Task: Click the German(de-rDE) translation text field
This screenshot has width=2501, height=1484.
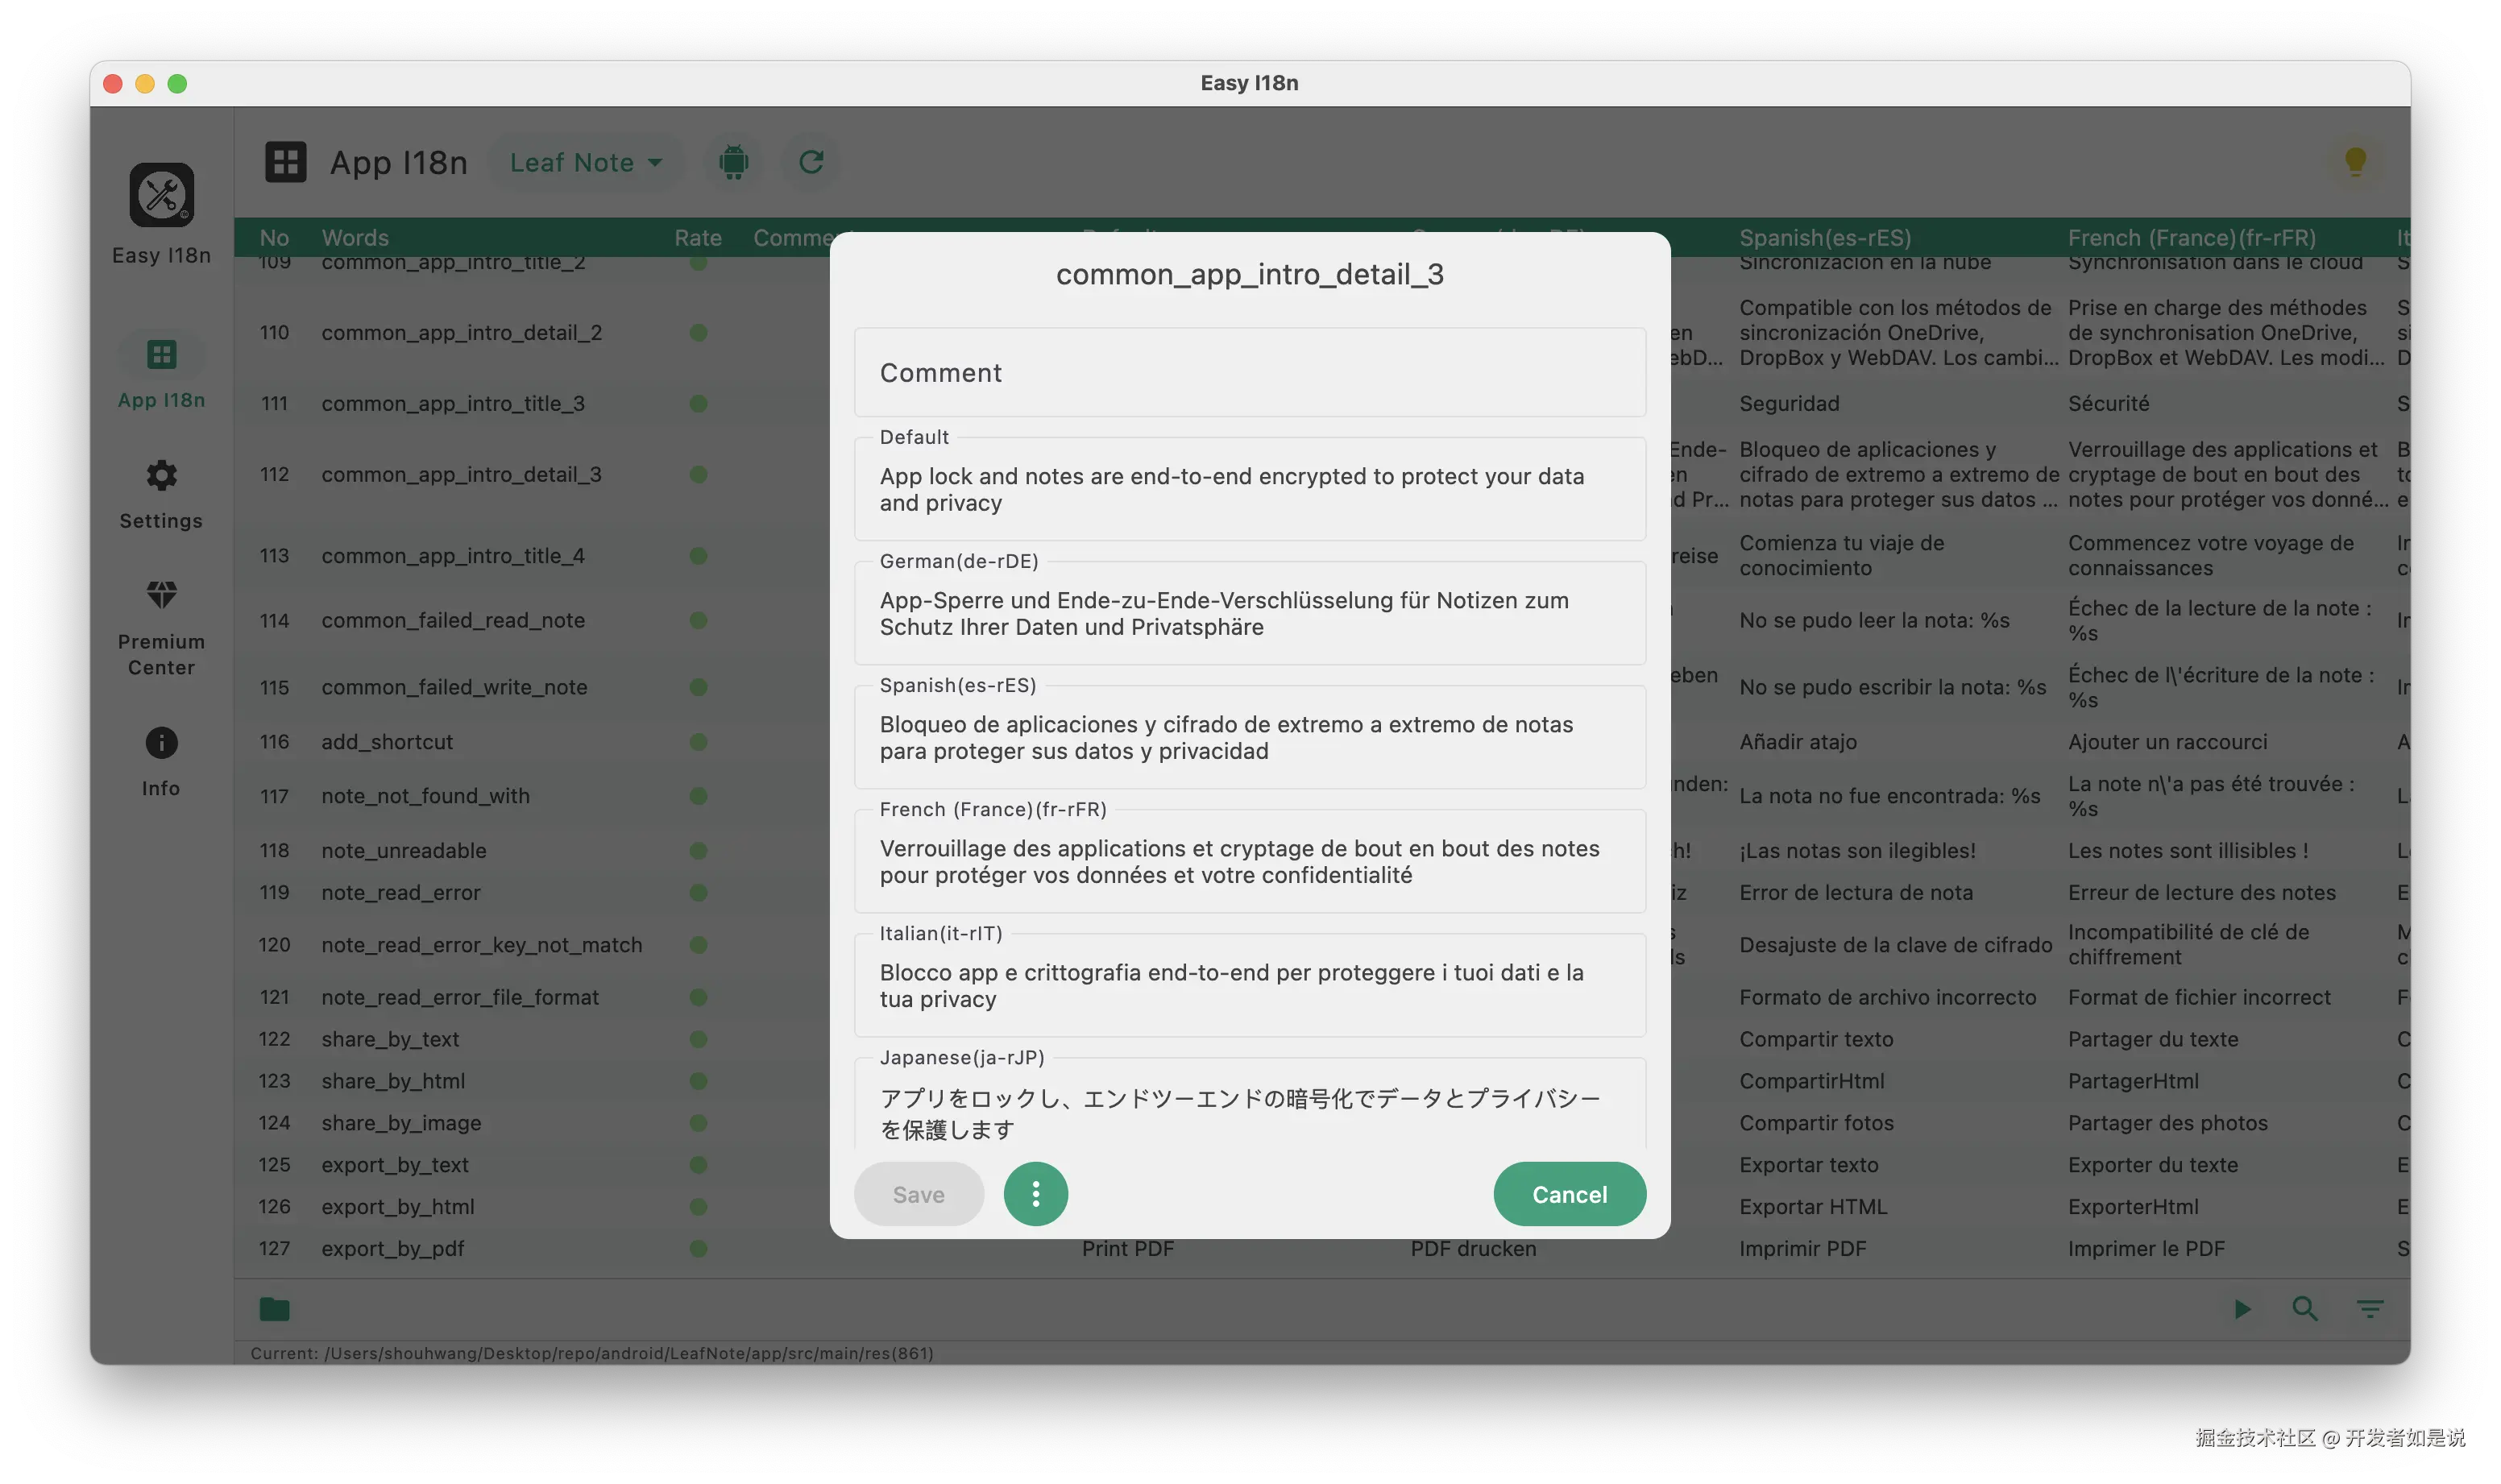Action: click(1249, 613)
